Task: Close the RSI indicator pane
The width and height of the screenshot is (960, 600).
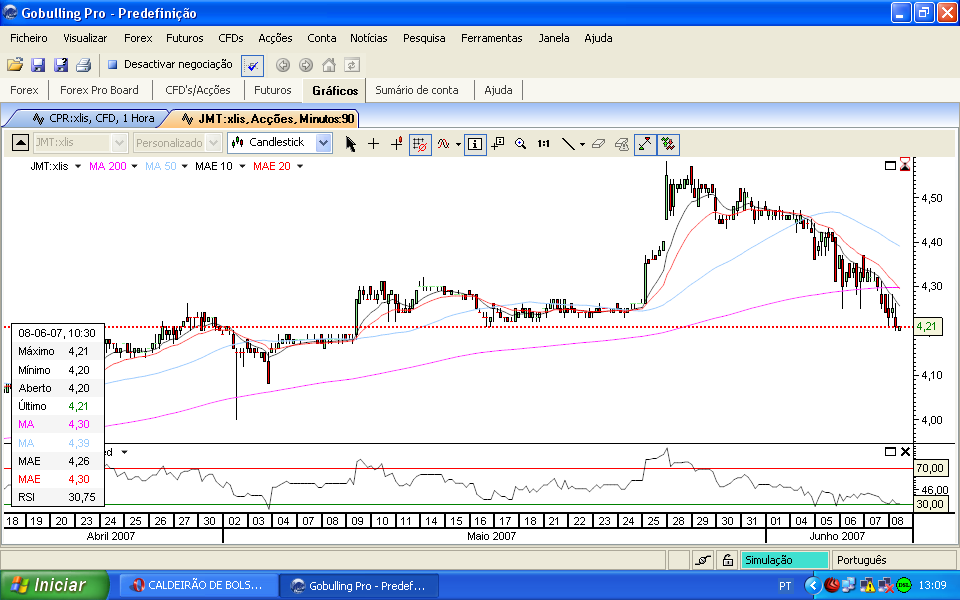Action: (x=906, y=452)
